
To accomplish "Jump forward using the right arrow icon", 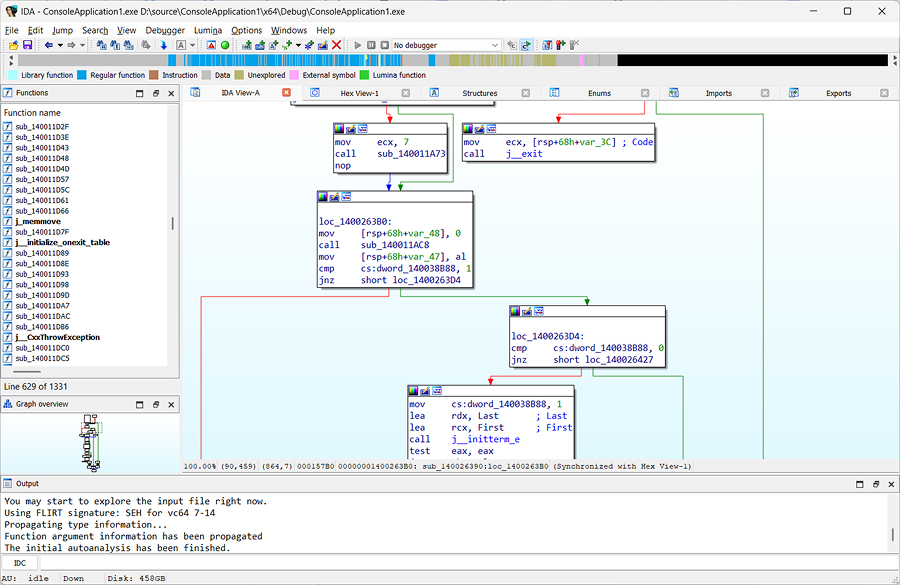I will click(71, 45).
